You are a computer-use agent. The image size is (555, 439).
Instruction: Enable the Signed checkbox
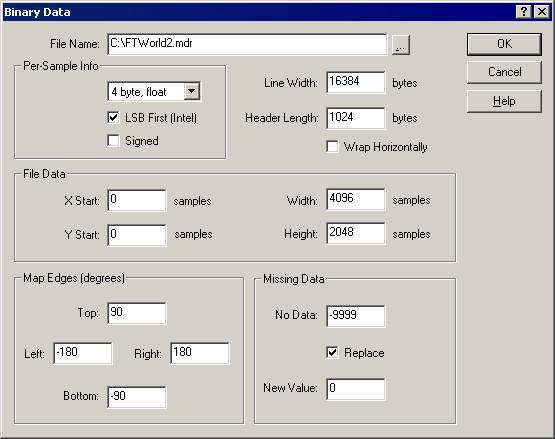[x=113, y=141]
